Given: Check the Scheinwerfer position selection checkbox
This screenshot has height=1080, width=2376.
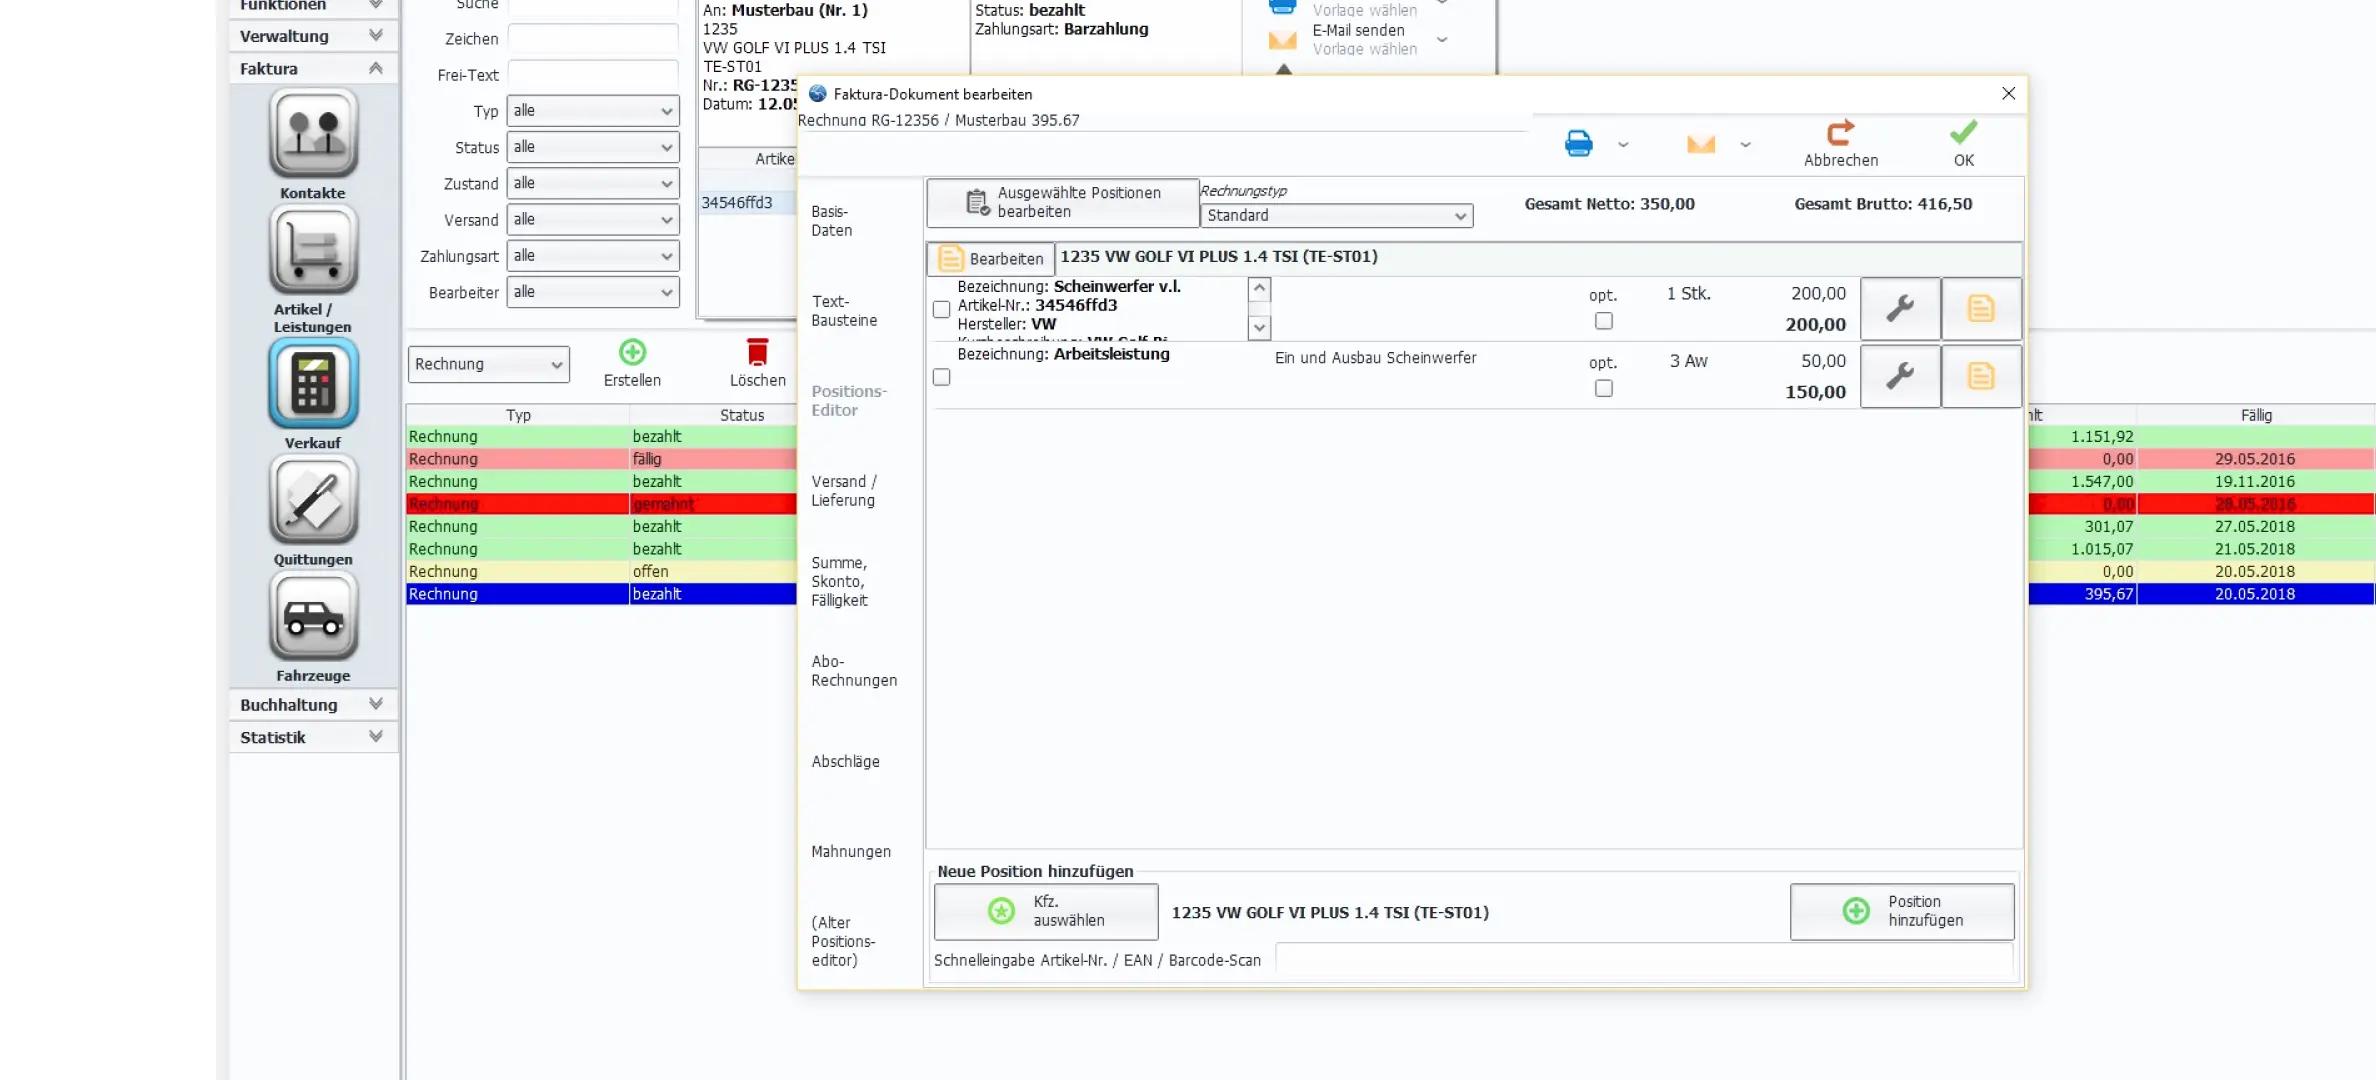Looking at the screenshot, I should click(941, 310).
